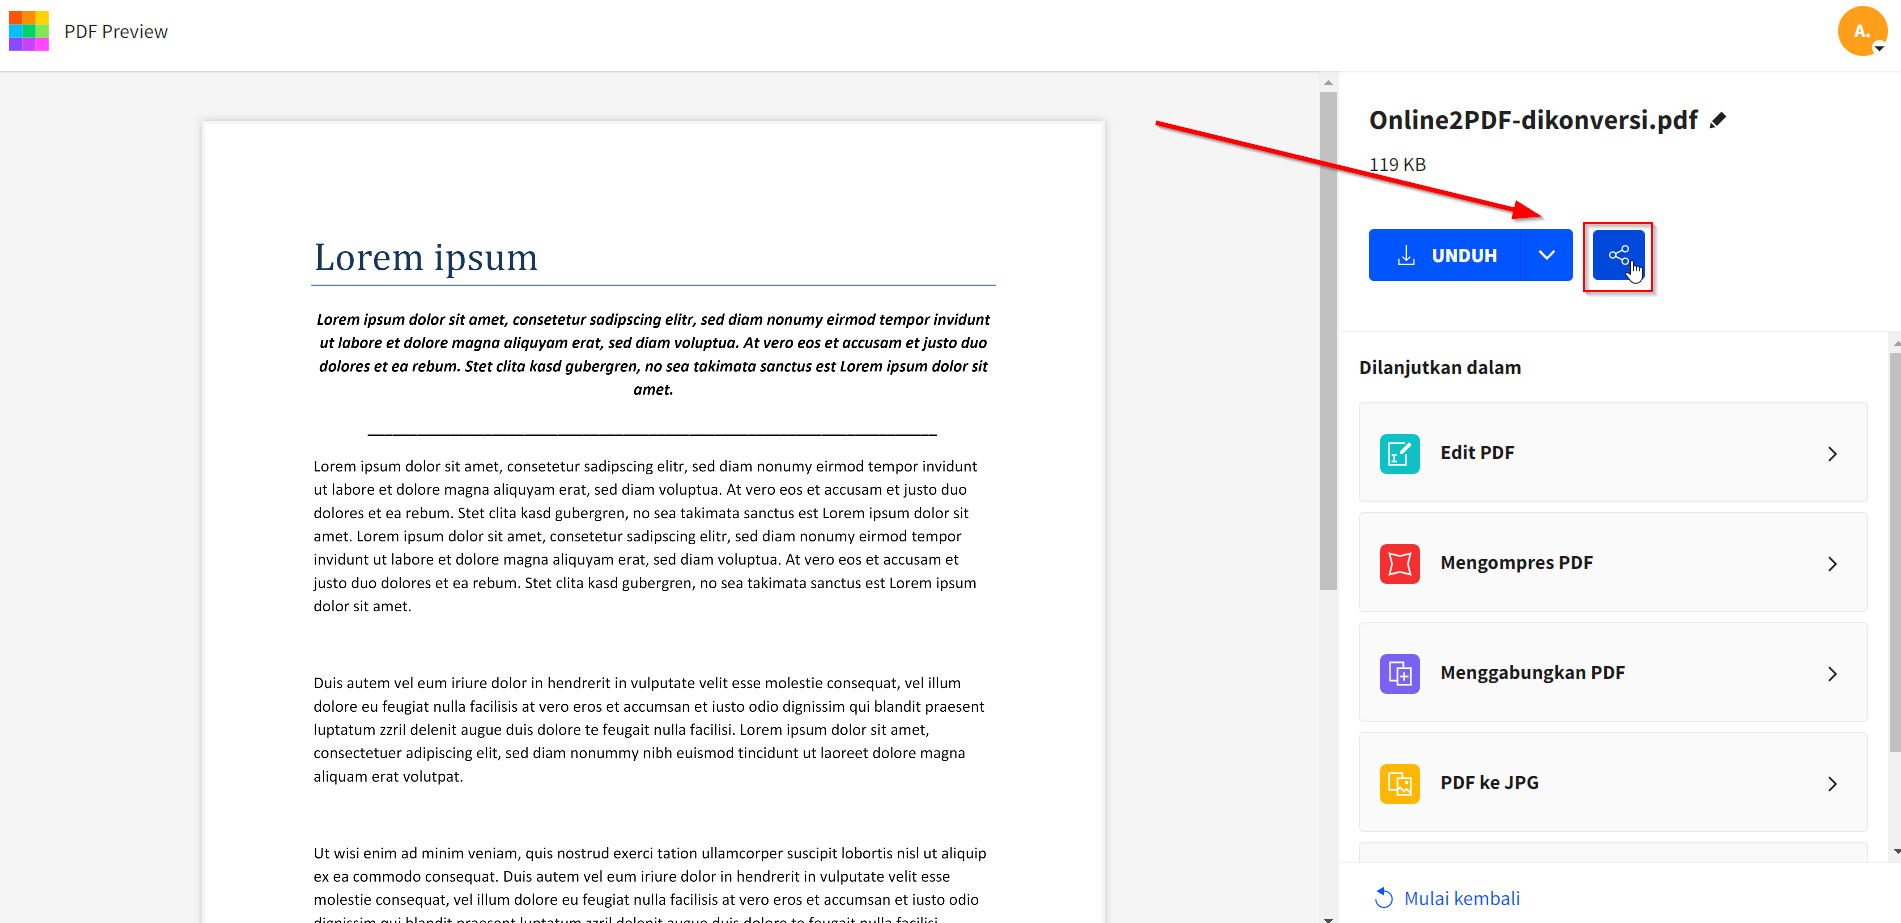Expand the download options dropdown arrow

pos(1547,255)
